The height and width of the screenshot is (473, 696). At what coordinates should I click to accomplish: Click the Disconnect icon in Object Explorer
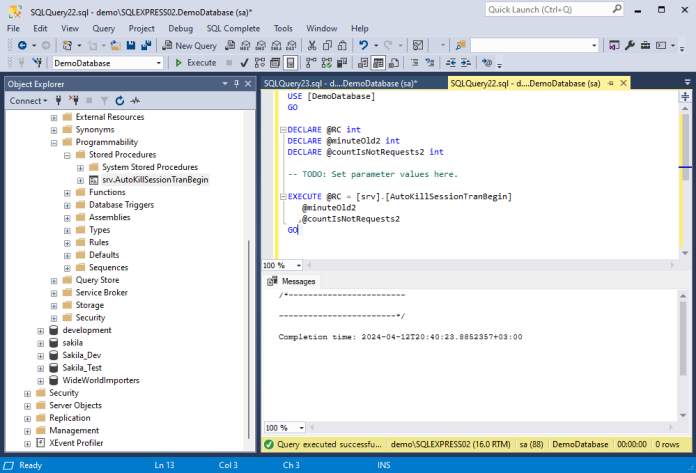(x=74, y=101)
